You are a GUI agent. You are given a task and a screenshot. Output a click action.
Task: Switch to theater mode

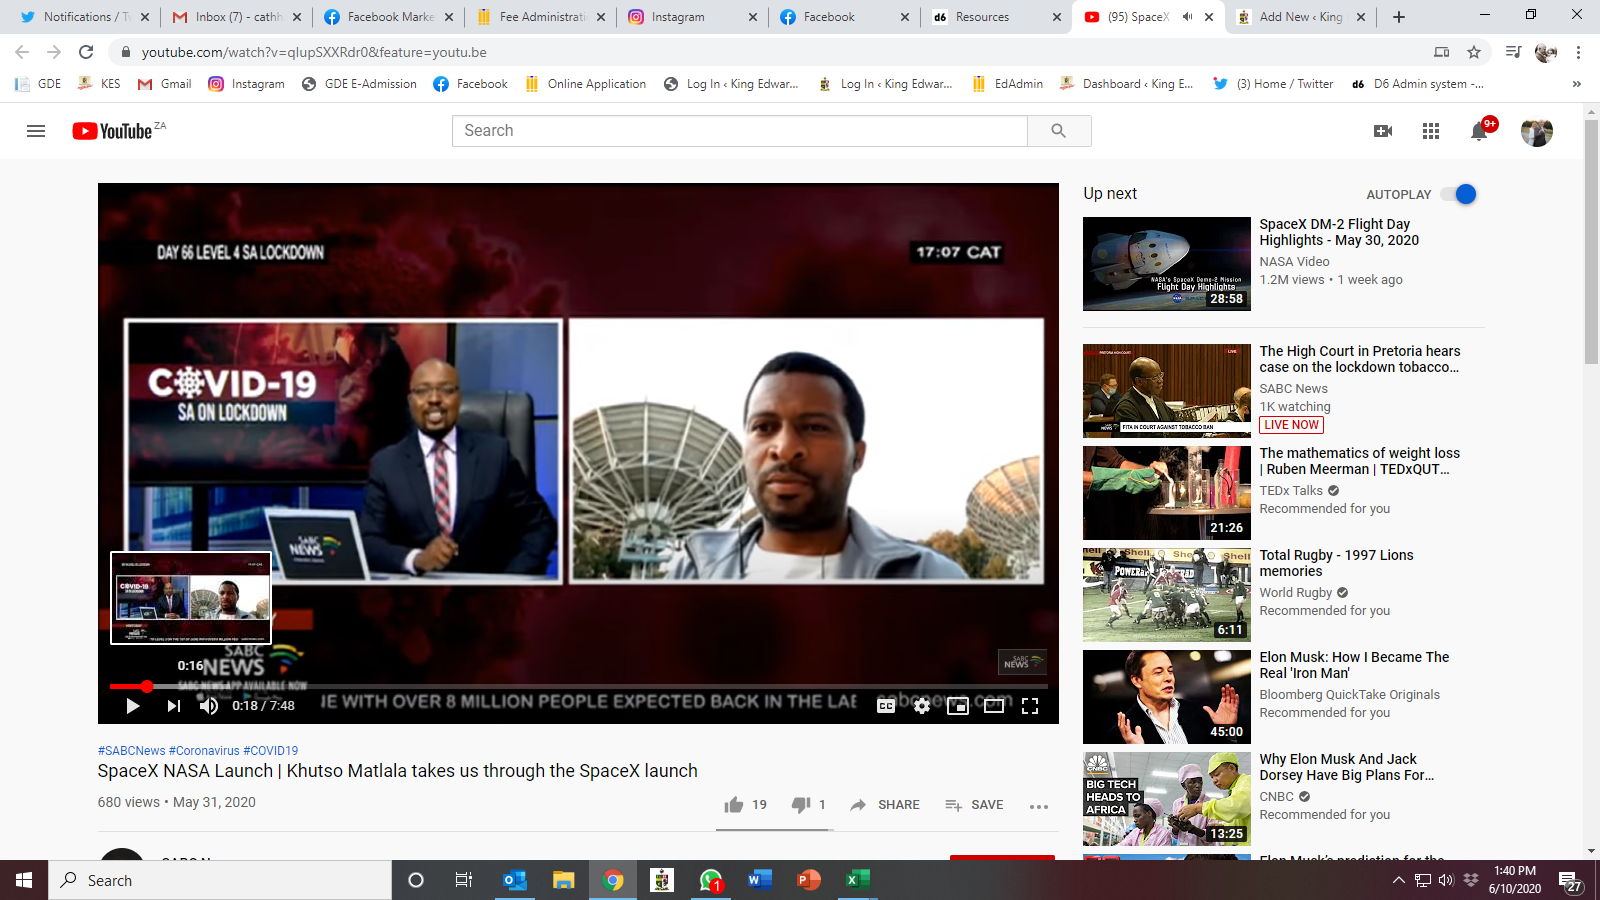point(993,706)
